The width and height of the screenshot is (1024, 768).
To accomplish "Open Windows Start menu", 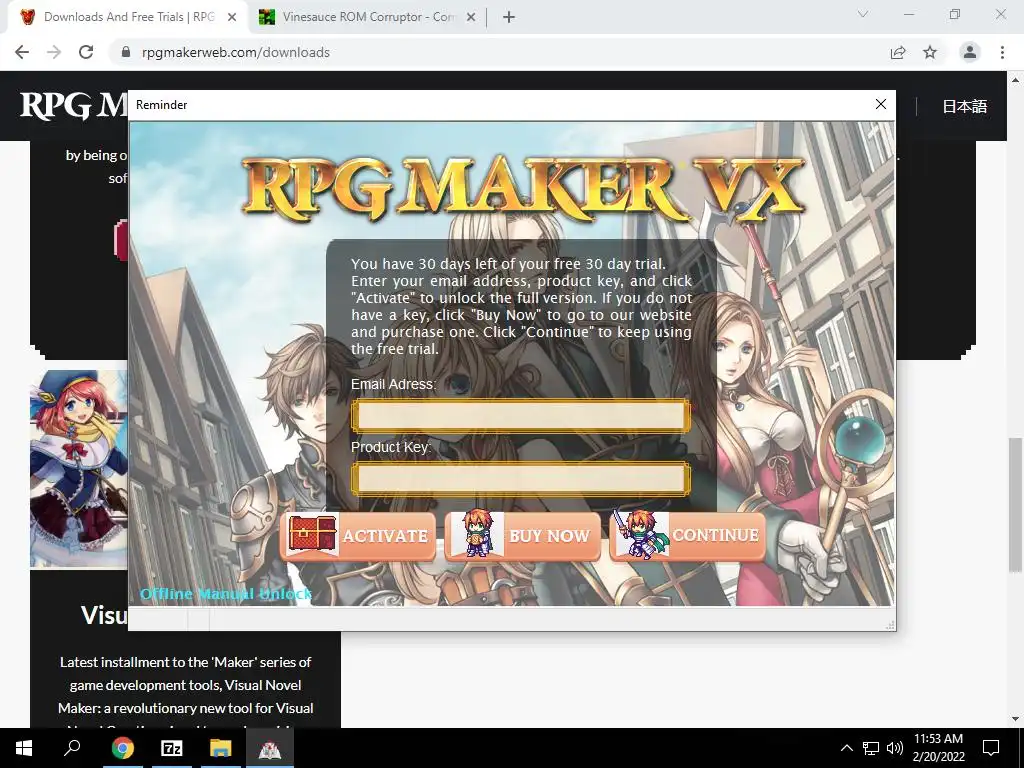I will 24,748.
